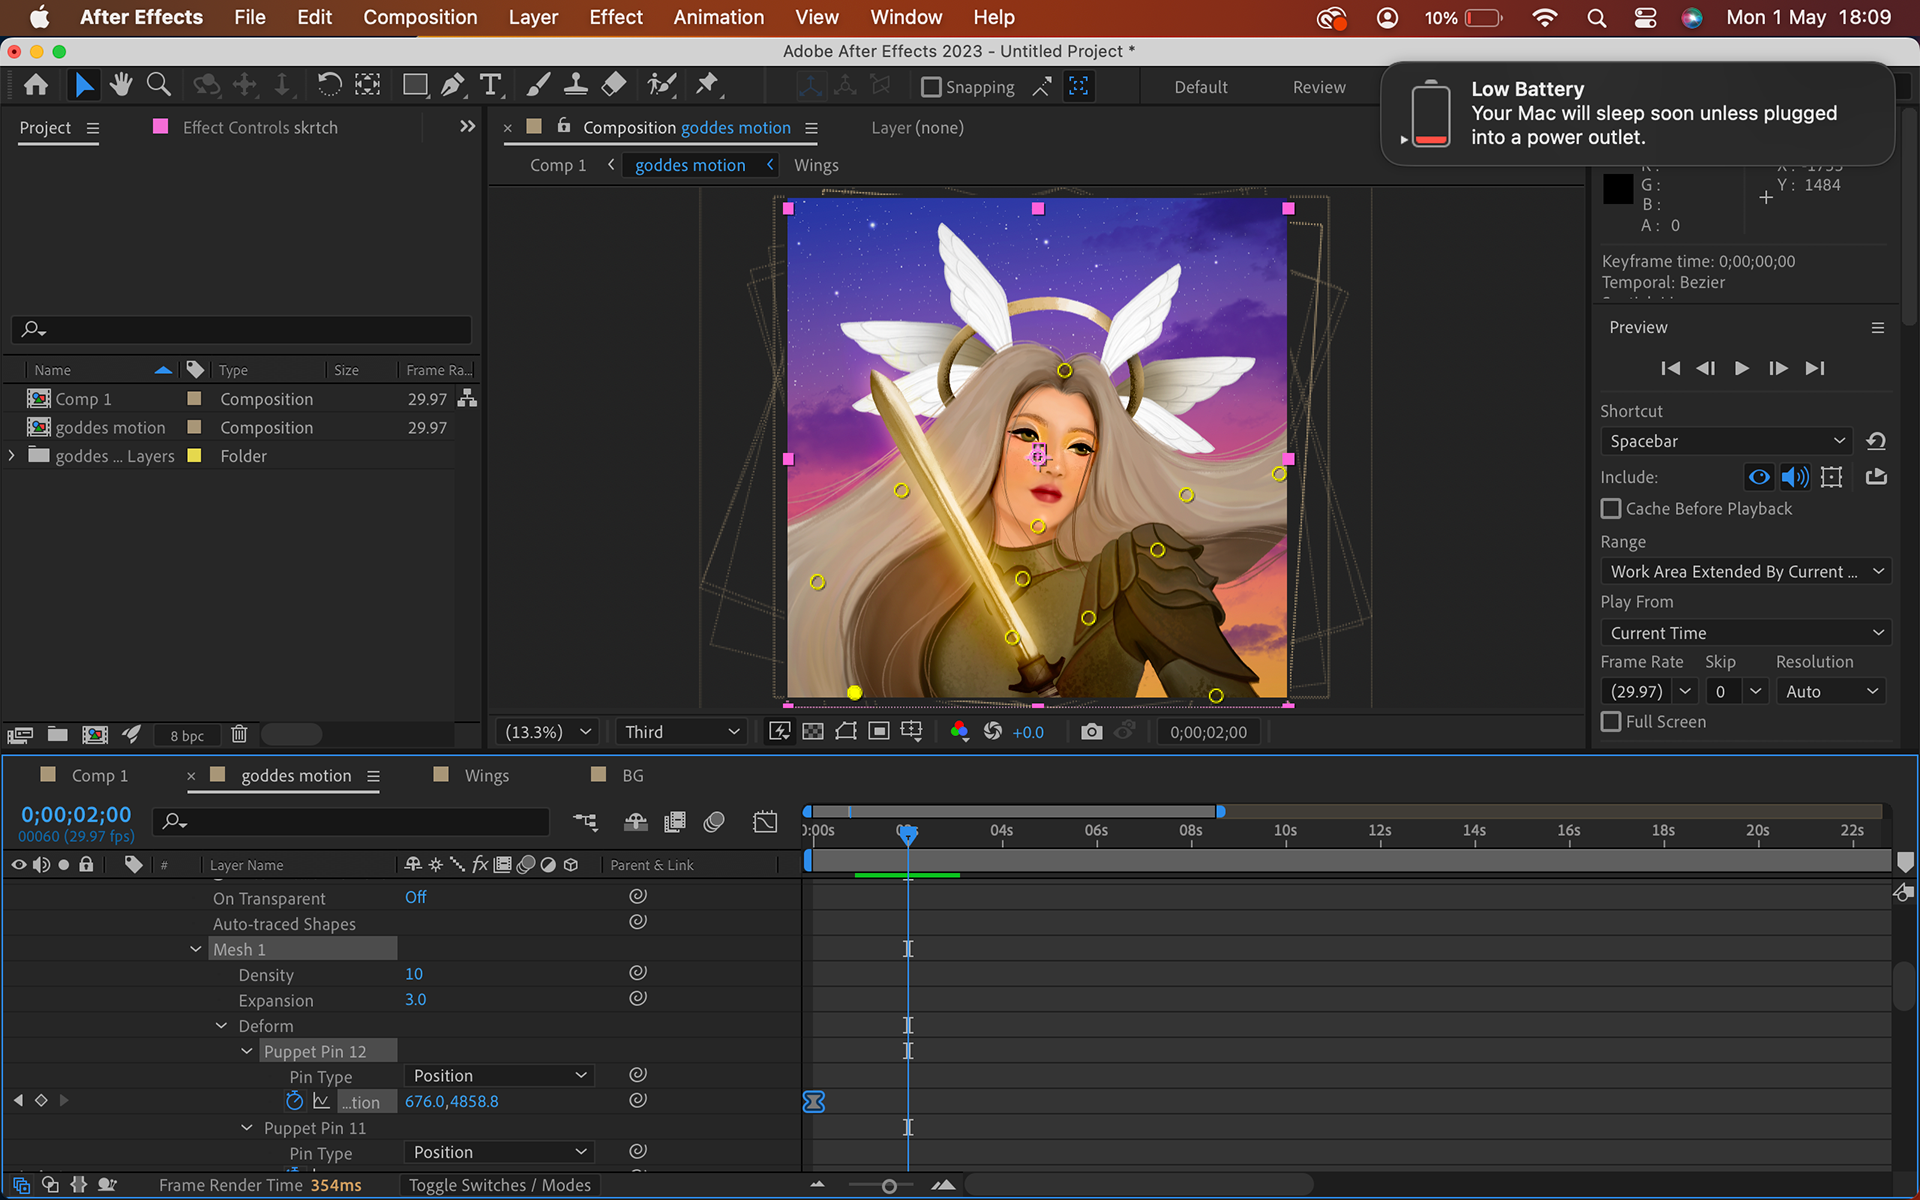
Task: Open the Shortcut Spacebar dropdown
Action: (1727, 441)
